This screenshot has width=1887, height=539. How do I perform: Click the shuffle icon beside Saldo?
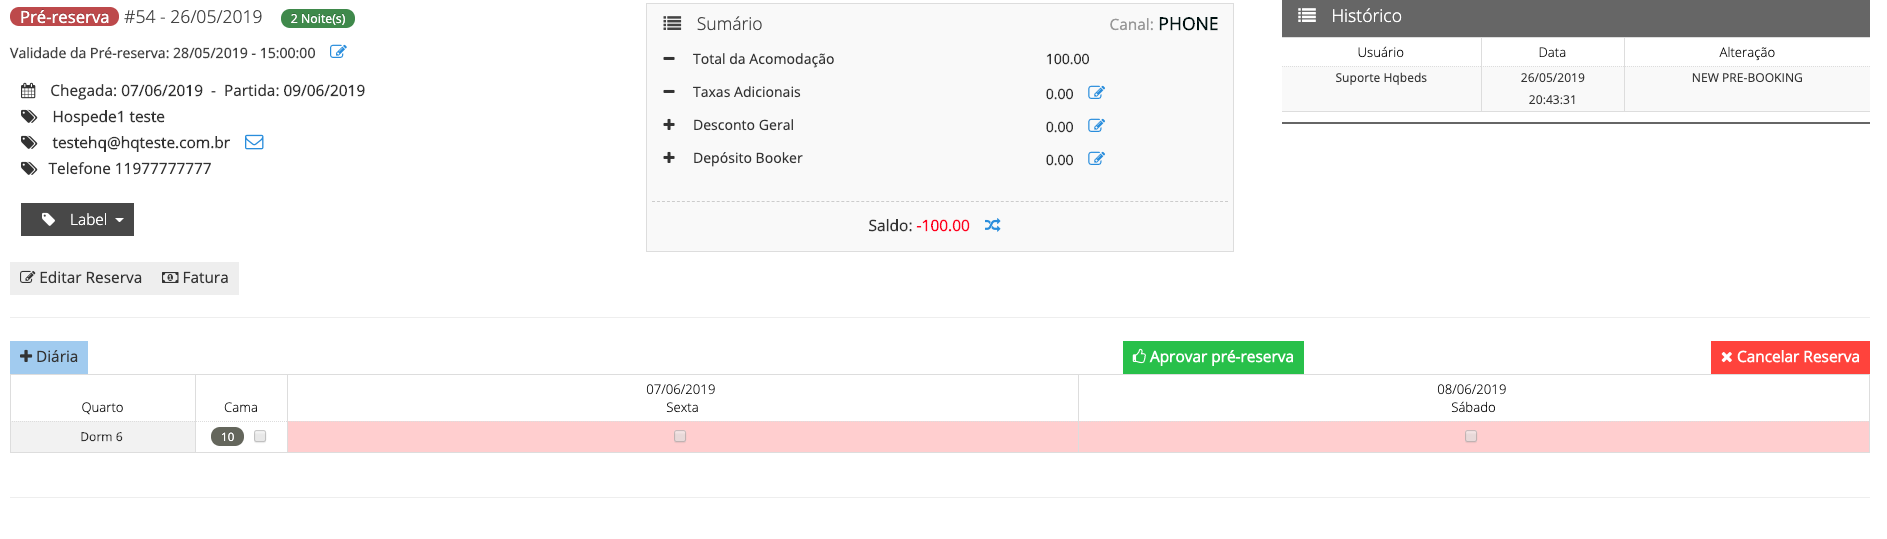[992, 225]
